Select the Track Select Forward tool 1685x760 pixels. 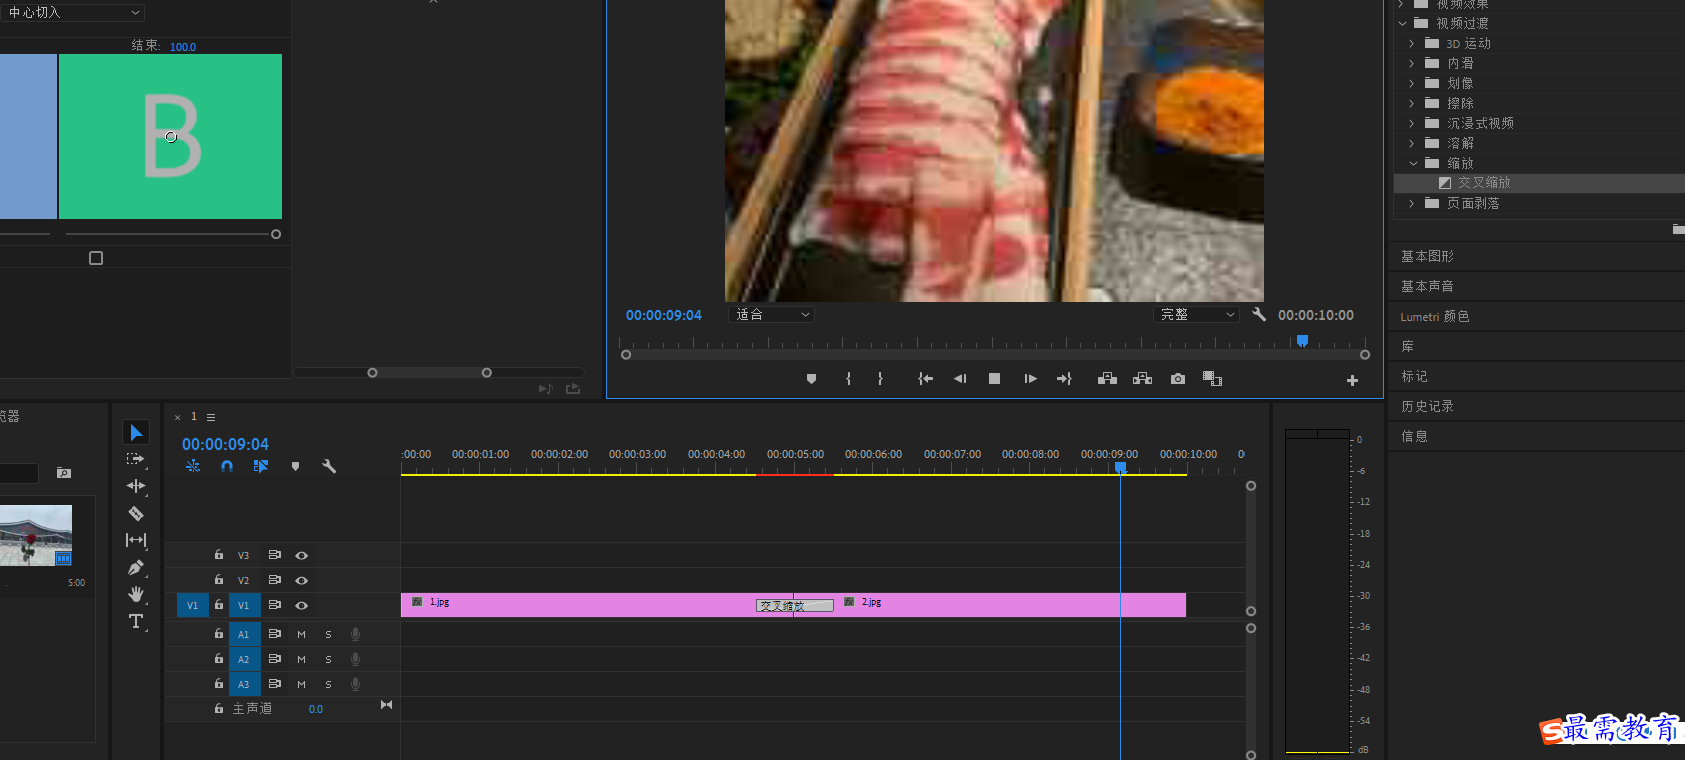[x=136, y=459]
